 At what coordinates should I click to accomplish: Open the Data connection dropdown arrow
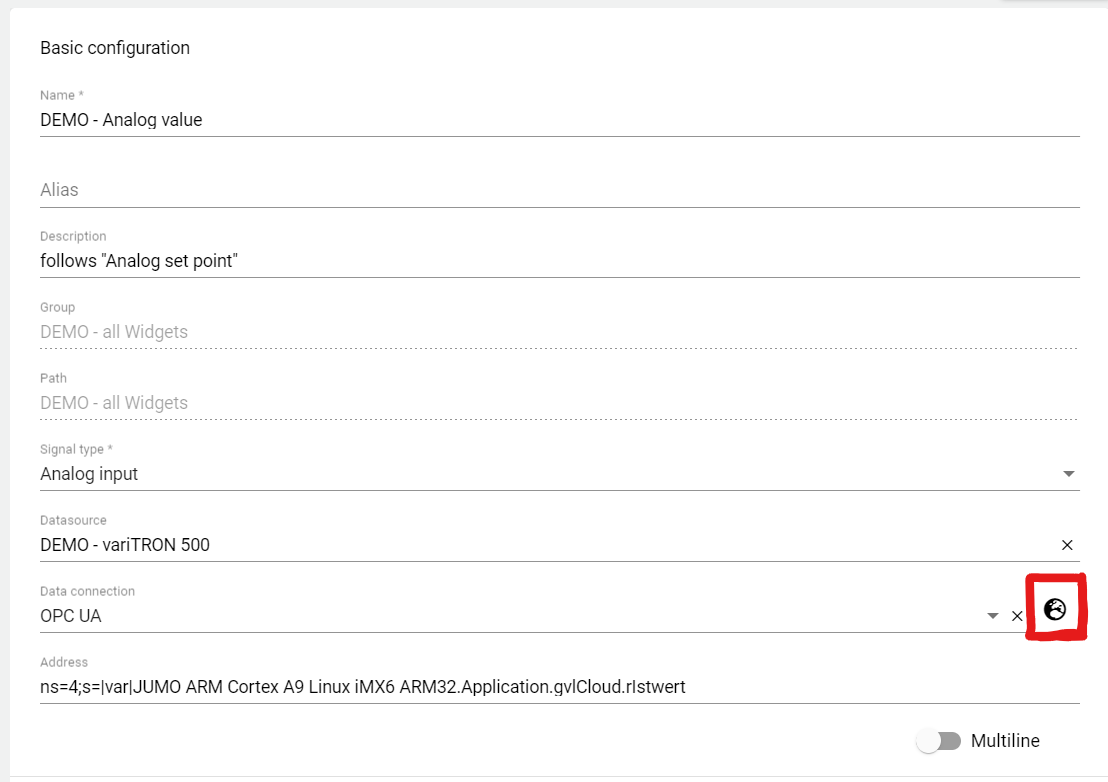(x=992, y=616)
